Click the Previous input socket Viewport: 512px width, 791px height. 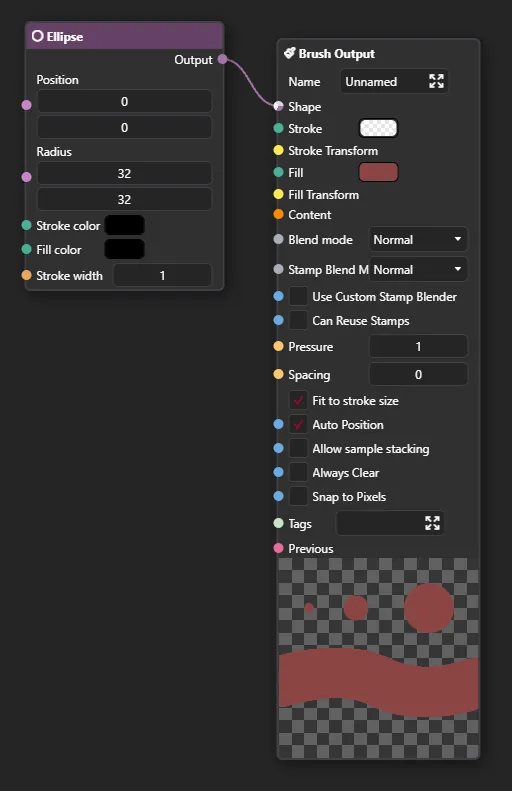click(278, 548)
